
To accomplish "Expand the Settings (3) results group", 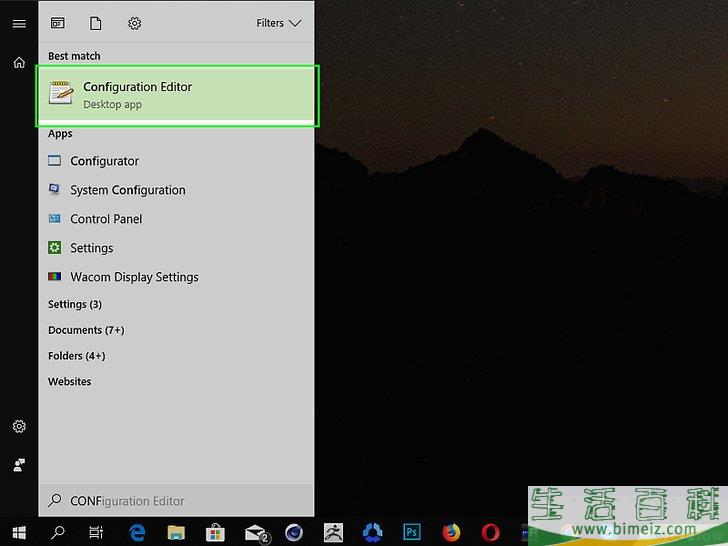I will (75, 304).
